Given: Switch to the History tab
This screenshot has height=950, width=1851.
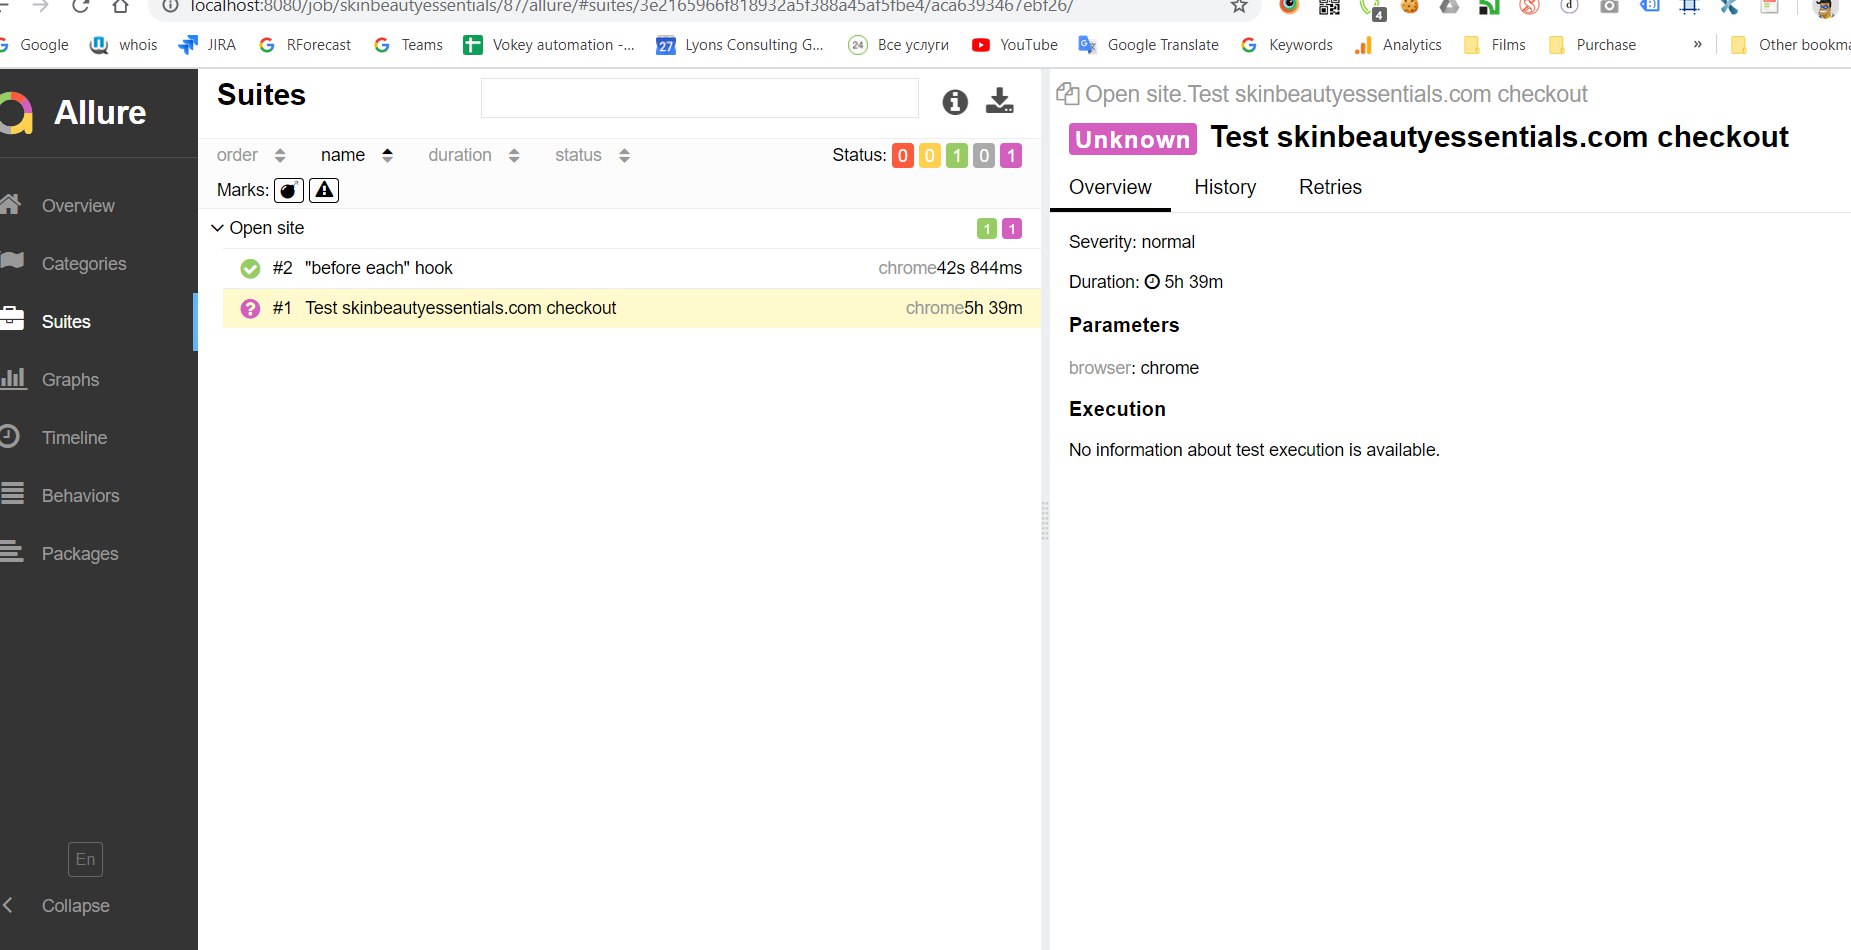Looking at the screenshot, I should [1225, 187].
